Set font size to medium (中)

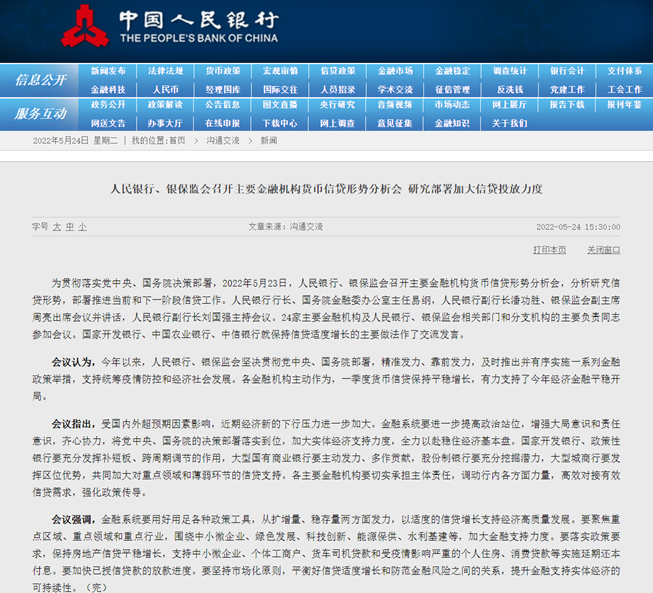69,227
